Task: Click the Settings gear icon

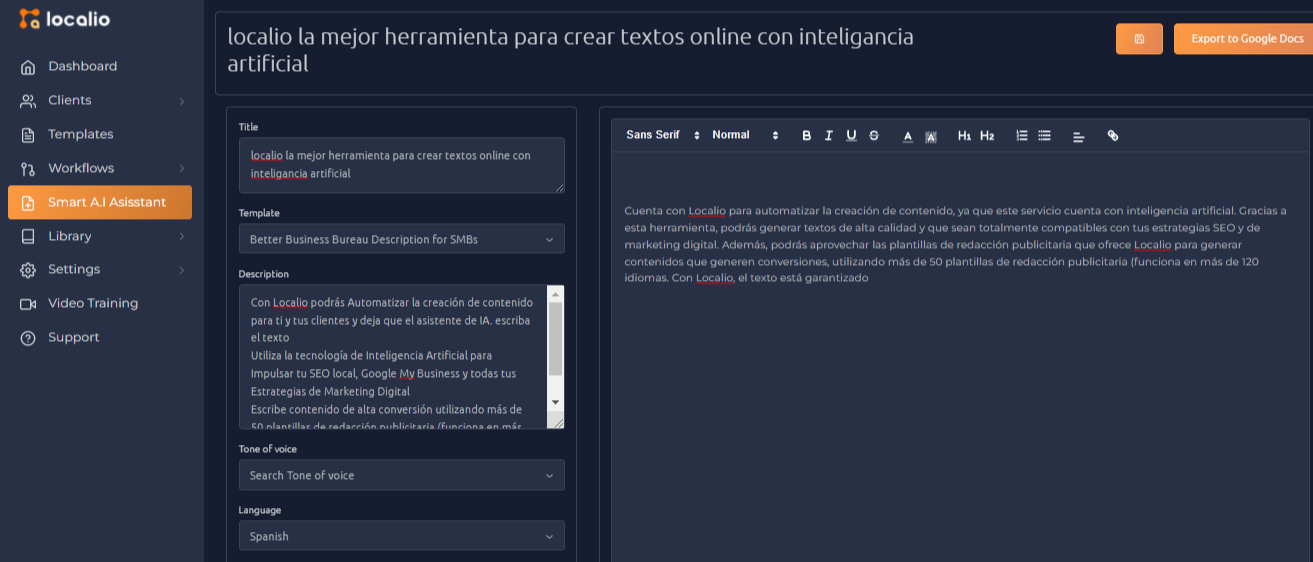Action: coord(28,270)
